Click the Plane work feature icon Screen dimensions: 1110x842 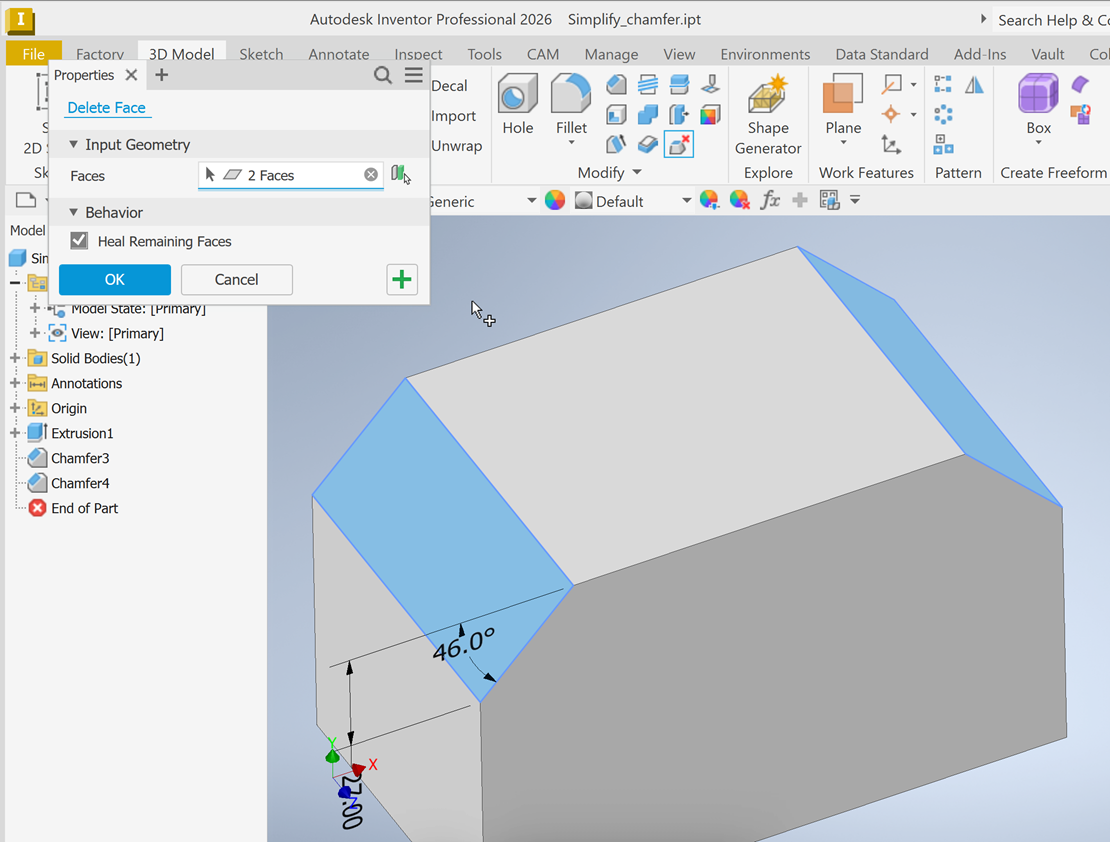(842, 94)
